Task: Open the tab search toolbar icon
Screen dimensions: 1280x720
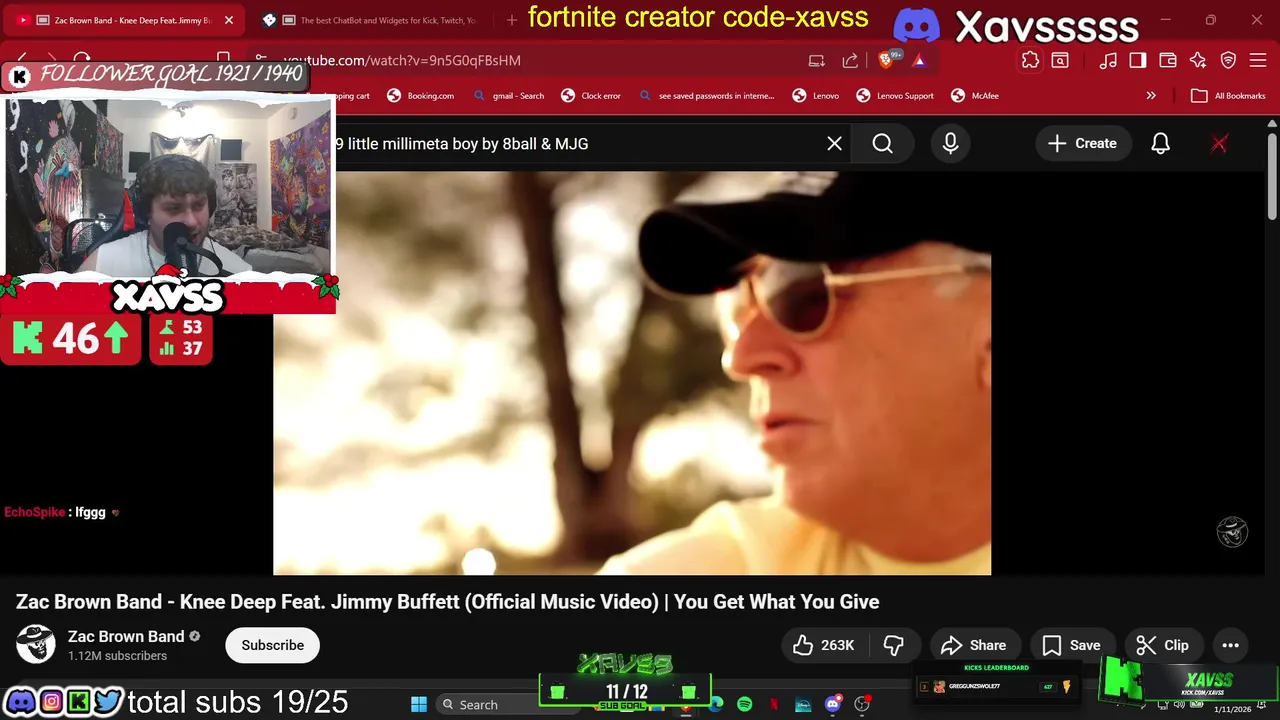Action: pos(1060,61)
